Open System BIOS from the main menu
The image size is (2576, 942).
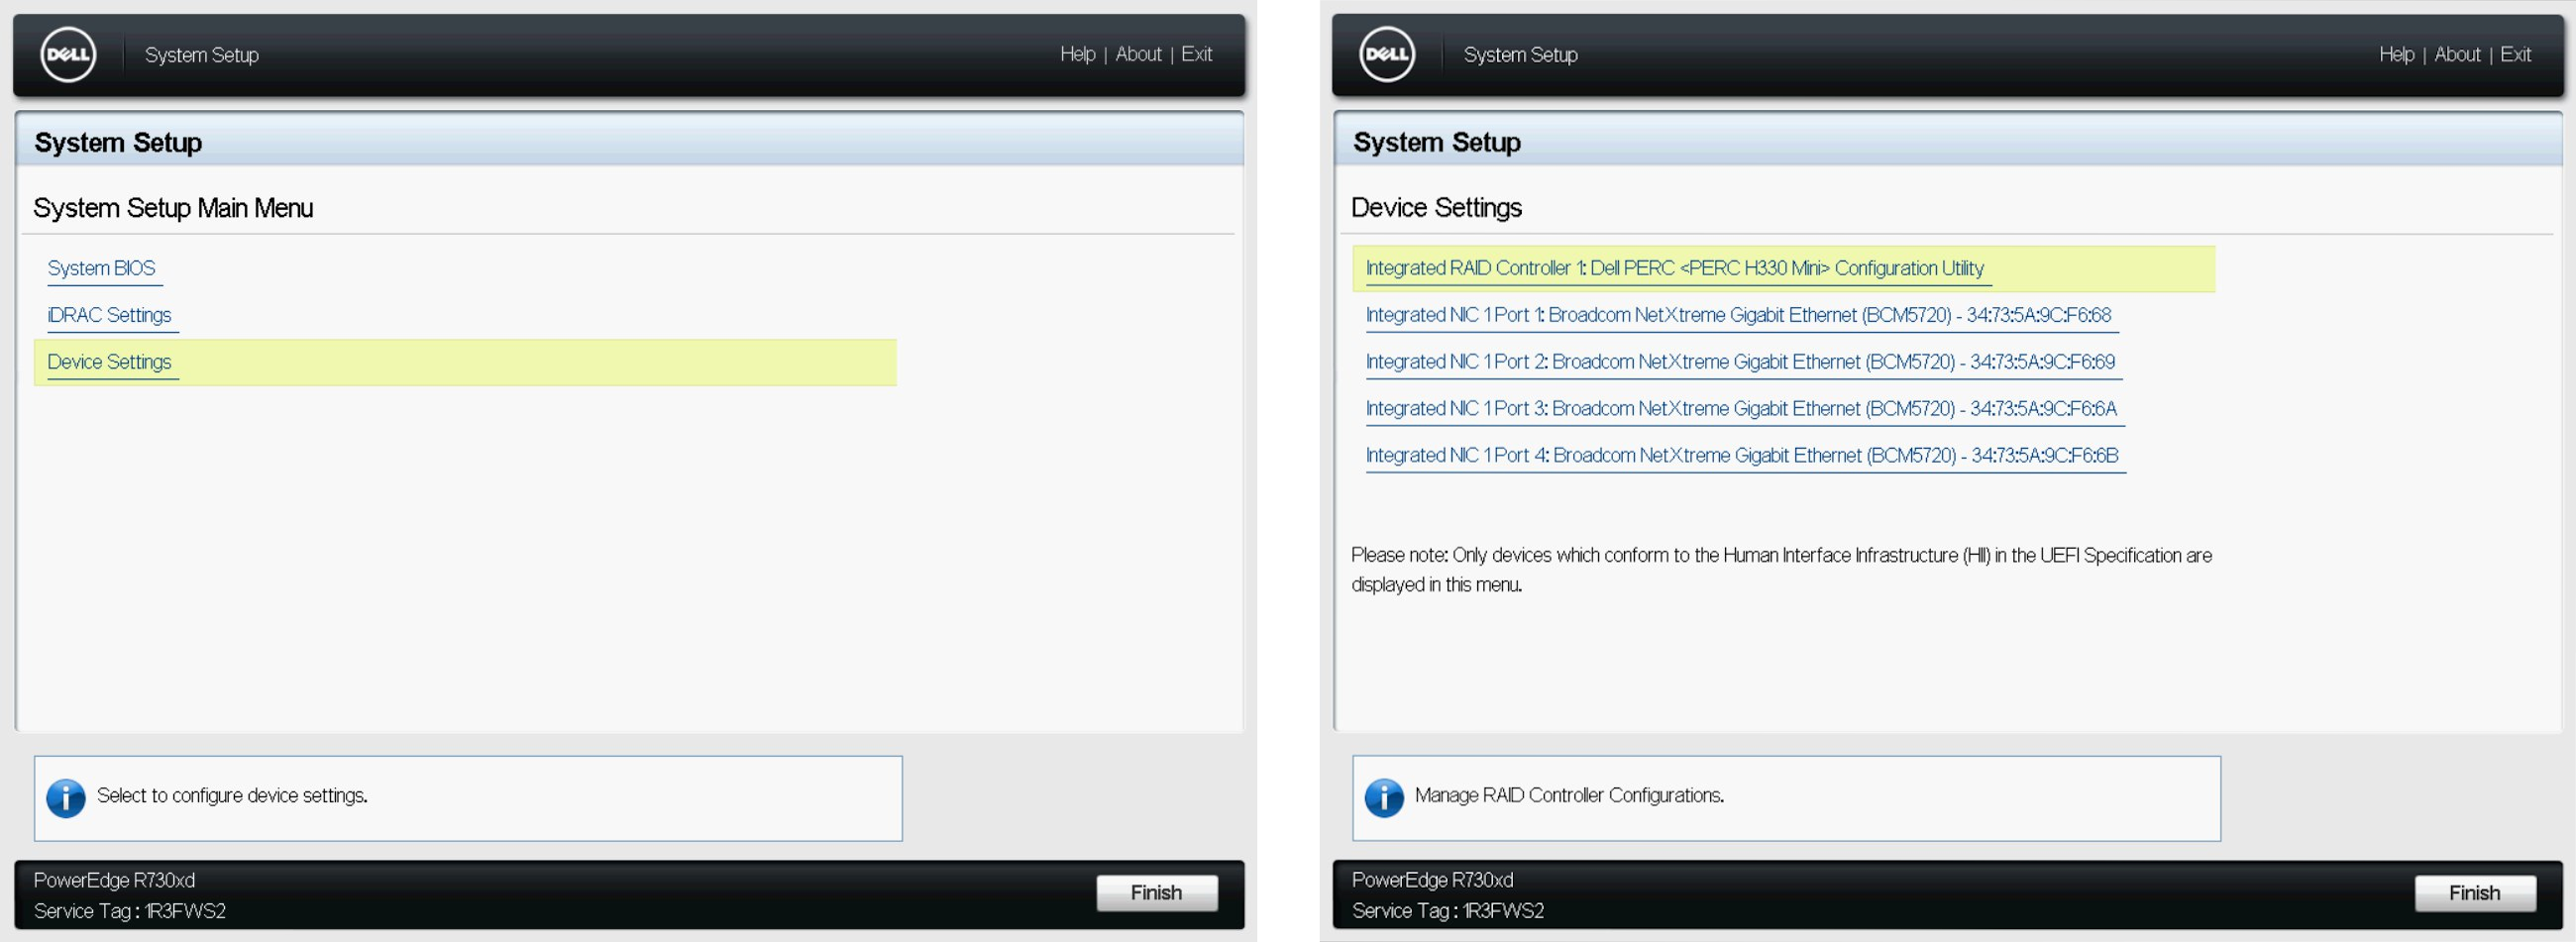click(x=101, y=268)
